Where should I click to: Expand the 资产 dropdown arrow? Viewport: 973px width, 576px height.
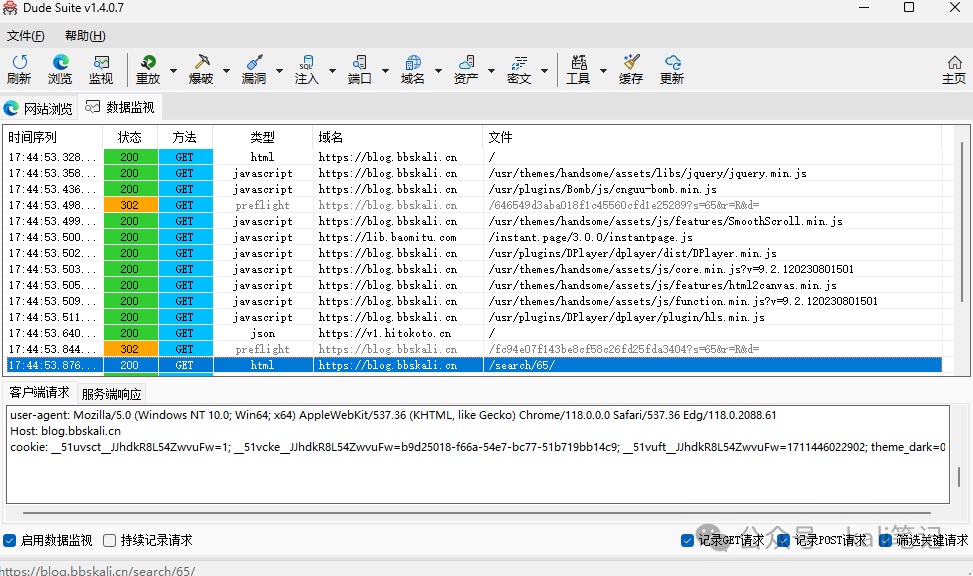491,70
